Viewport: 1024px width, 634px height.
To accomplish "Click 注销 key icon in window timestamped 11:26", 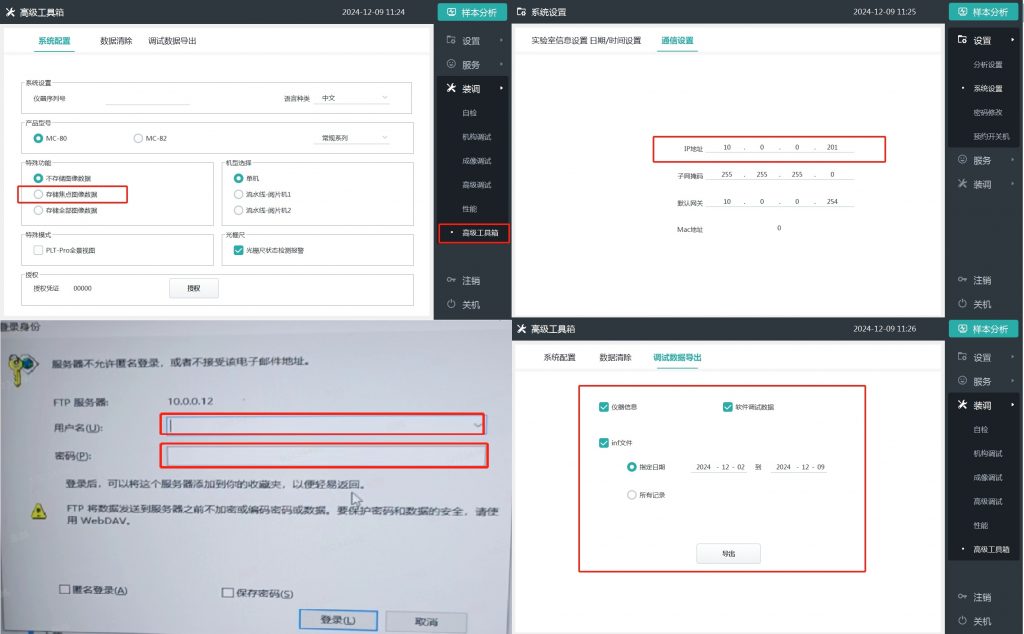I will click(962, 597).
